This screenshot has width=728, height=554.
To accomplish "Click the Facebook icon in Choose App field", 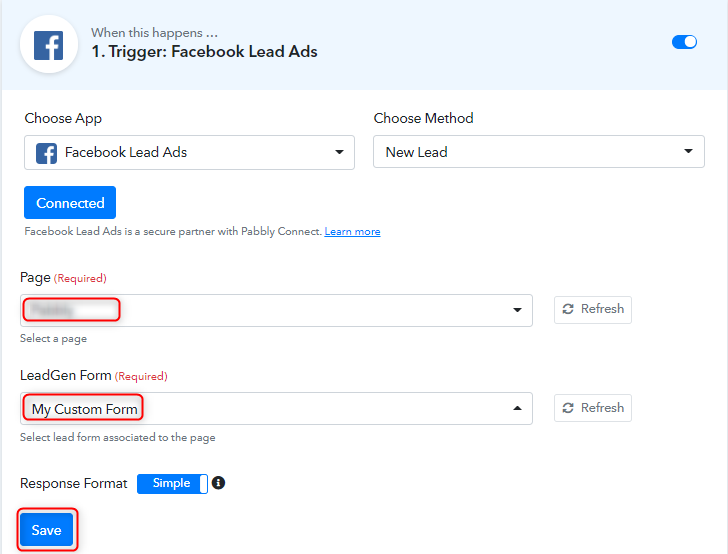I will pos(46,153).
